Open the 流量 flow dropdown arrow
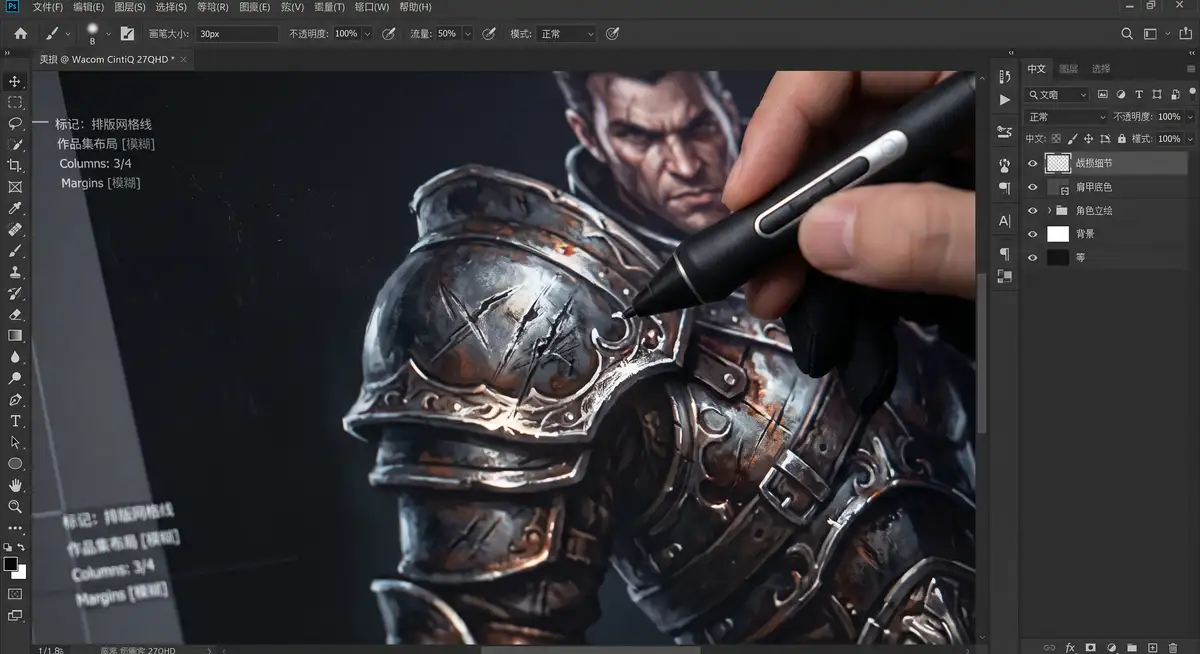 467,34
